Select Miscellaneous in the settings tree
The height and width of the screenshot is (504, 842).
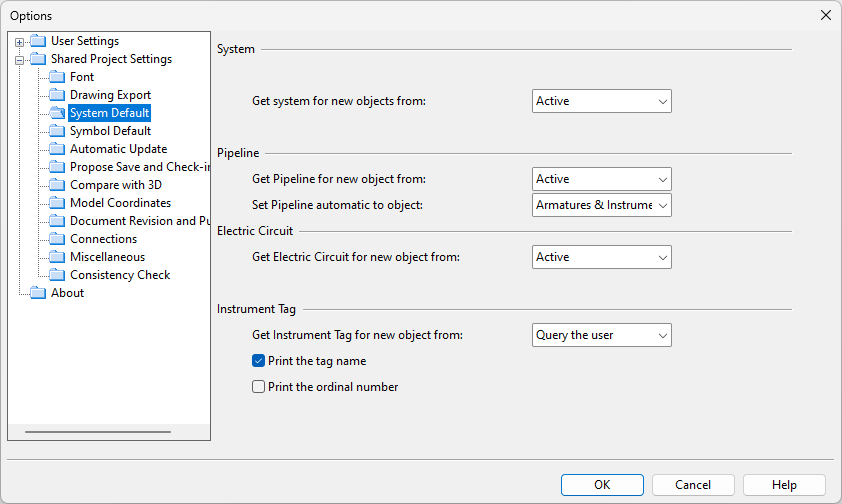(x=107, y=257)
